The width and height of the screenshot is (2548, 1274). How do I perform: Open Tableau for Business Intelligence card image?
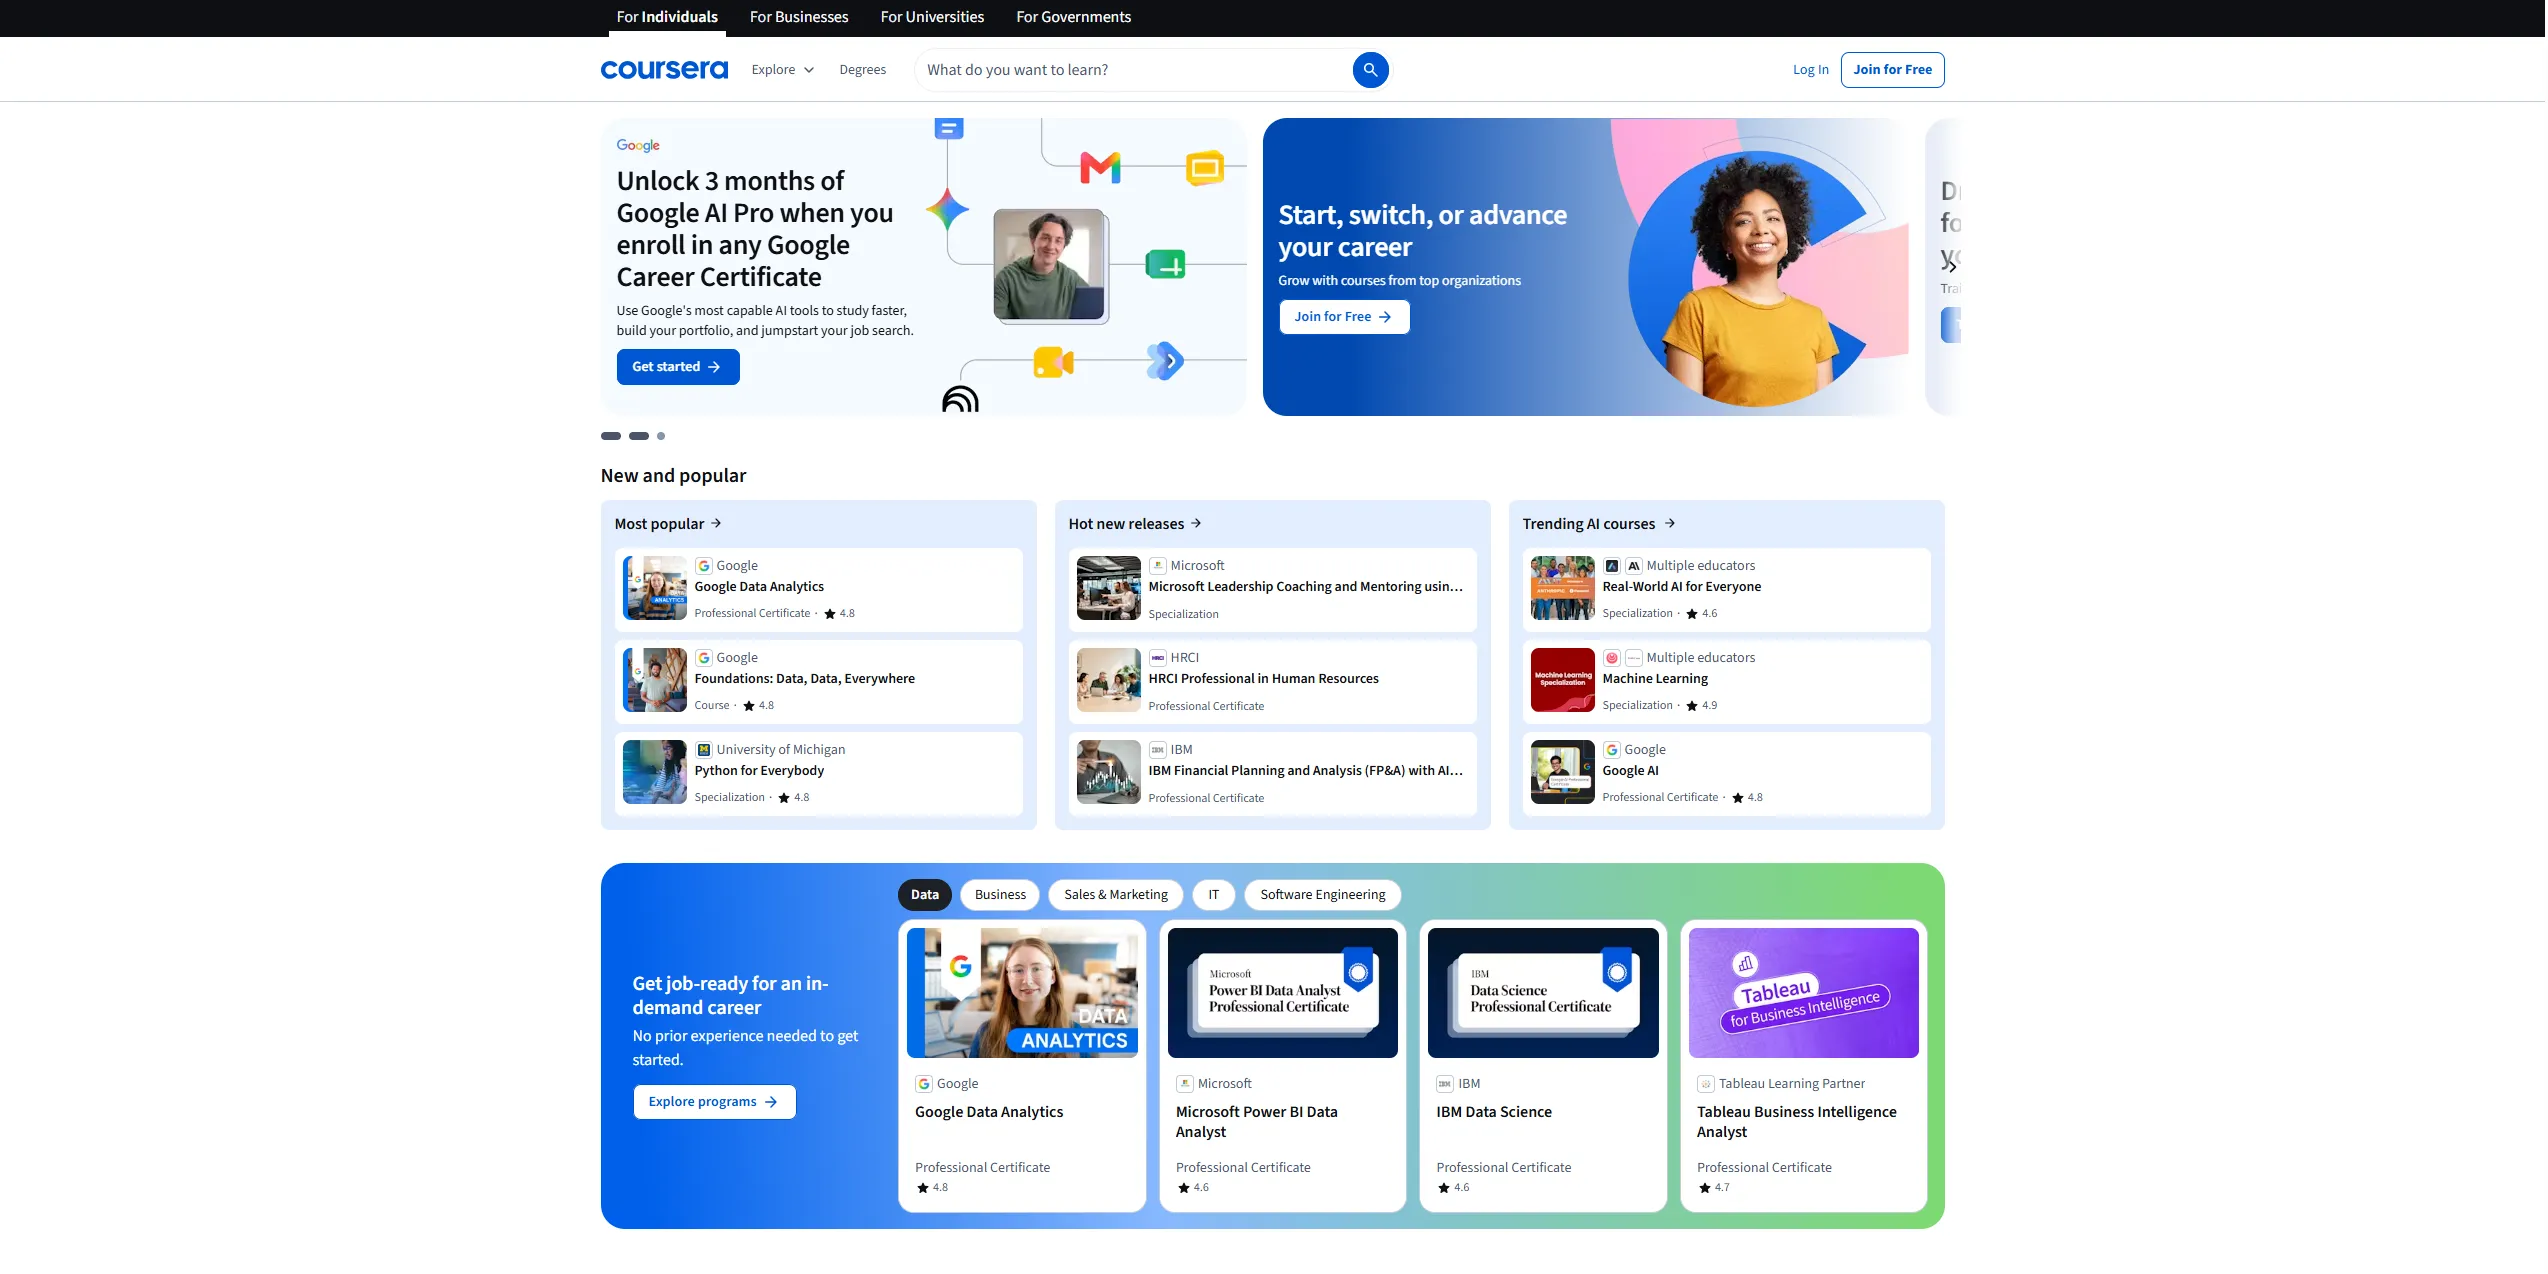1803,993
